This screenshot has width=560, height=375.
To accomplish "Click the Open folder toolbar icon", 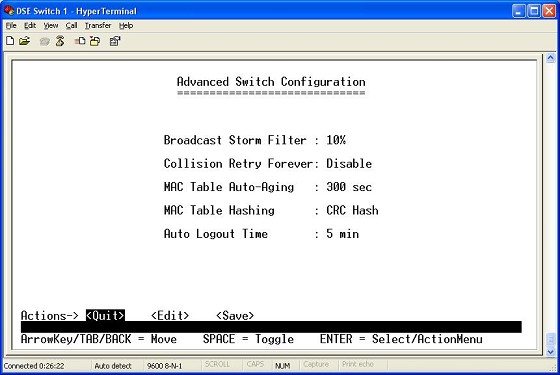I will pyautogui.click(x=24, y=41).
